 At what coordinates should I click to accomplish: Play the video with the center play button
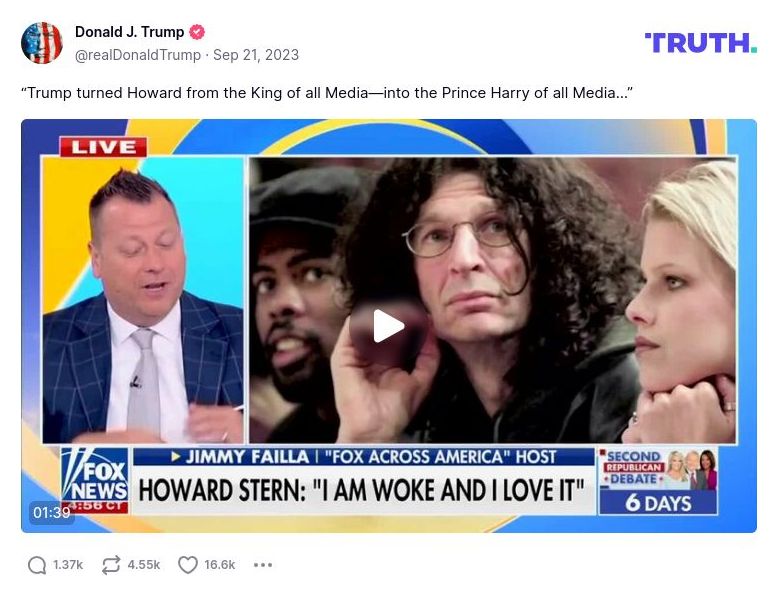click(x=389, y=326)
